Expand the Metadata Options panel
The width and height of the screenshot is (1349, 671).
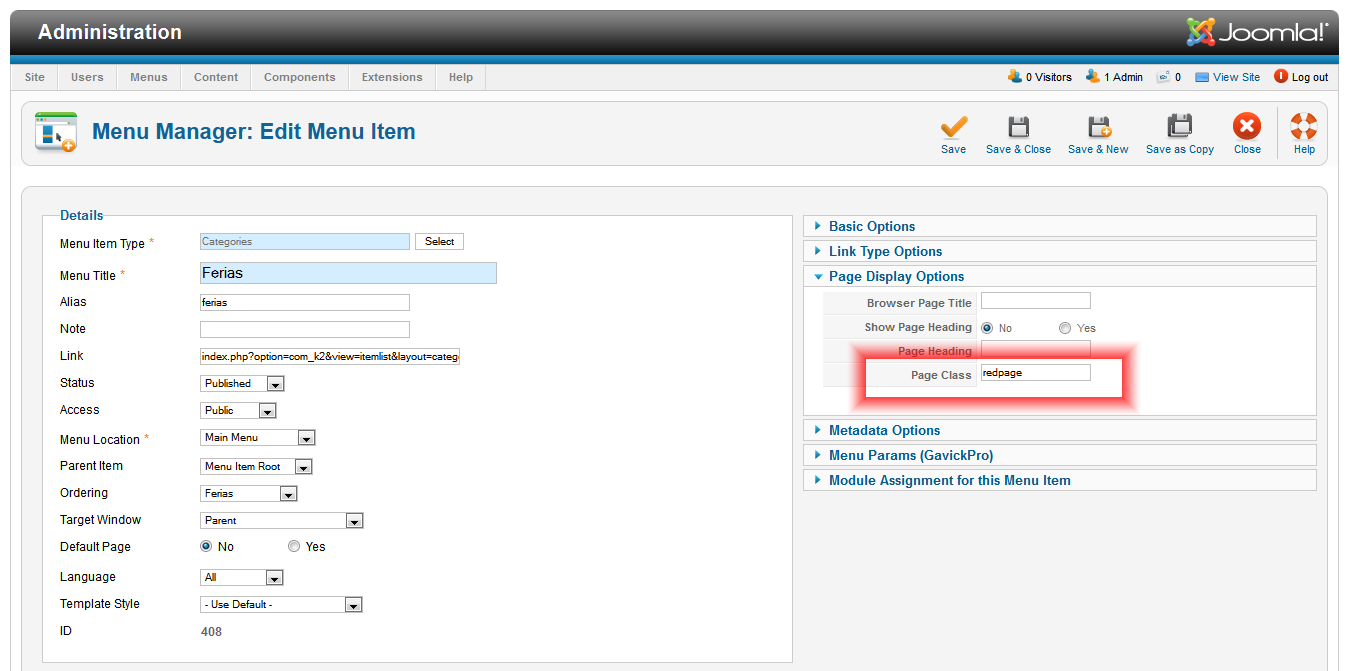tap(1060, 430)
